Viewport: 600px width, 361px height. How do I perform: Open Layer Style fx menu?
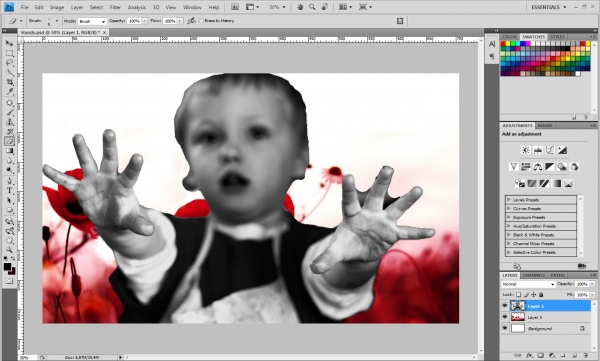(x=529, y=356)
